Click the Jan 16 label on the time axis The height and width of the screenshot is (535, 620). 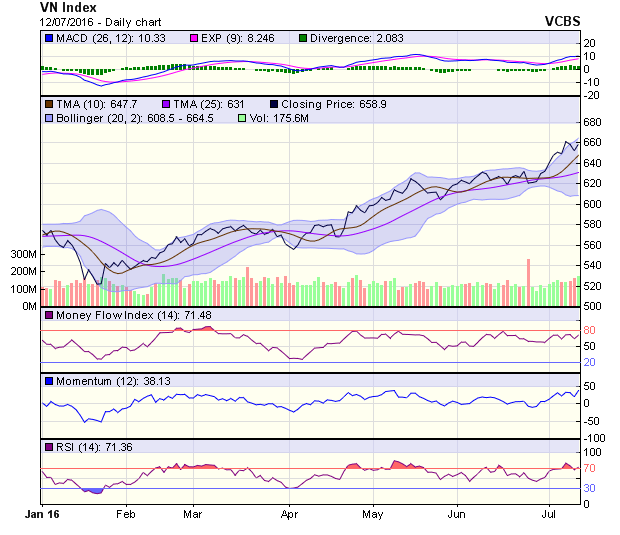click(41, 516)
